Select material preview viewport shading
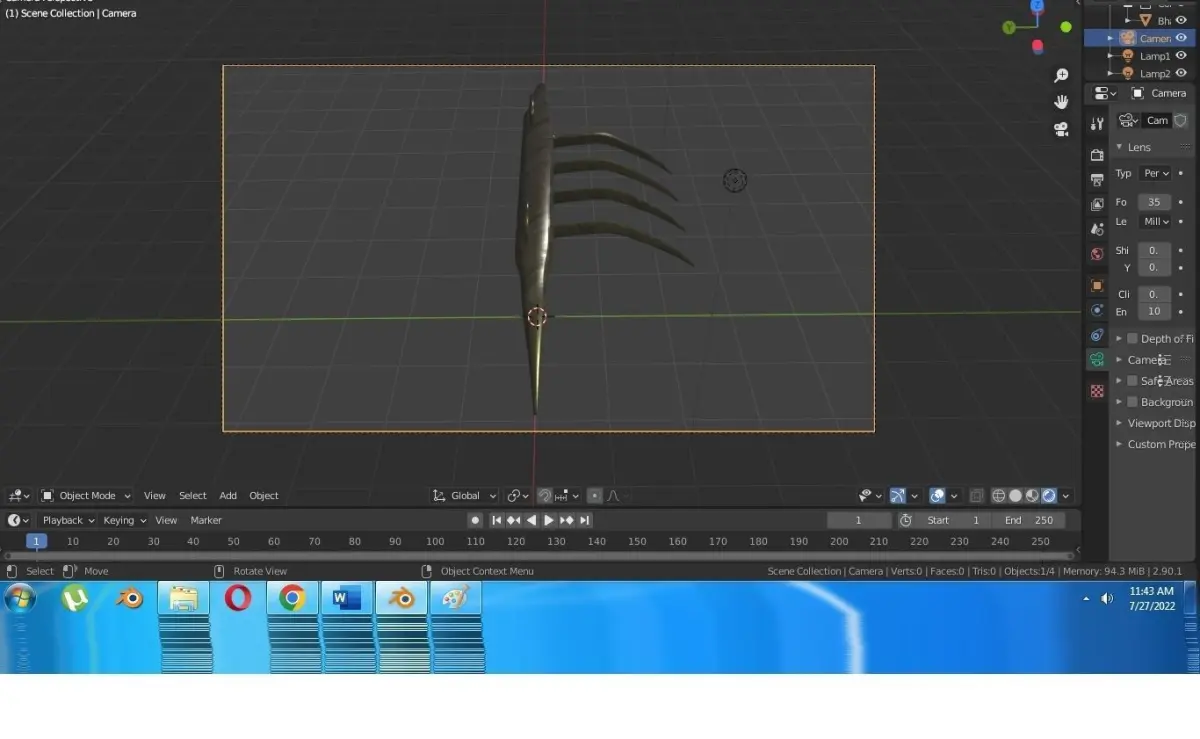 click(x=1032, y=496)
